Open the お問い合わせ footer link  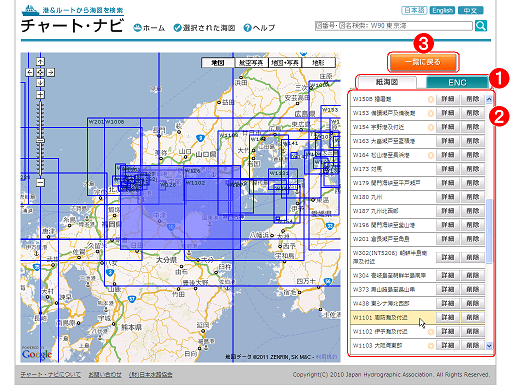pyautogui.click(x=105, y=375)
